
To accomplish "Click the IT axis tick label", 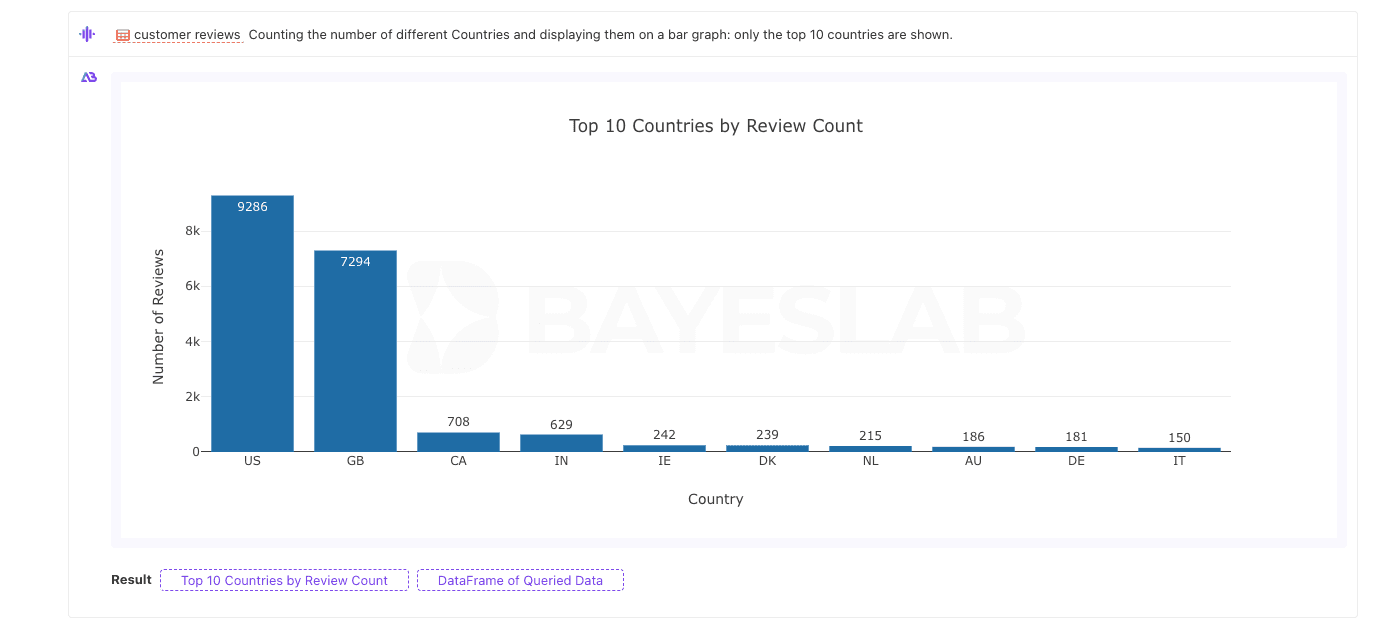I will pos(1179,461).
